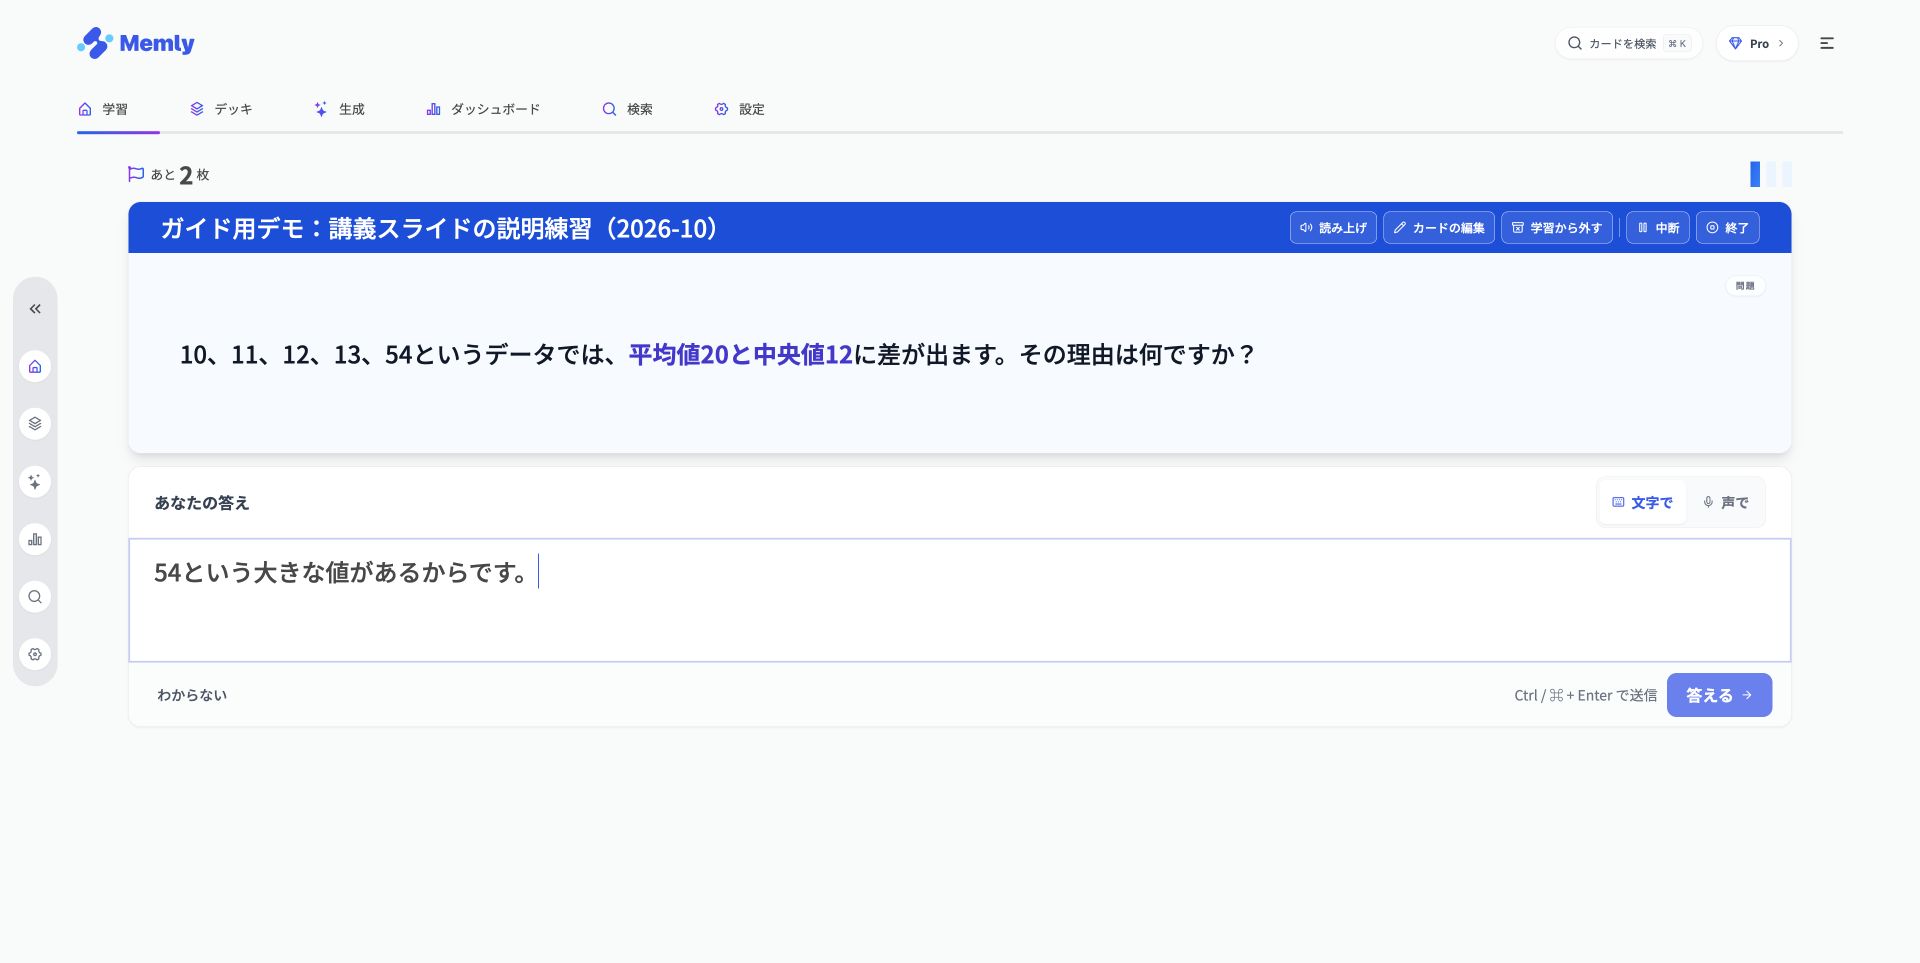The image size is (1920, 963).
Task: Click the Memly logo
Action: pos(136,43)
